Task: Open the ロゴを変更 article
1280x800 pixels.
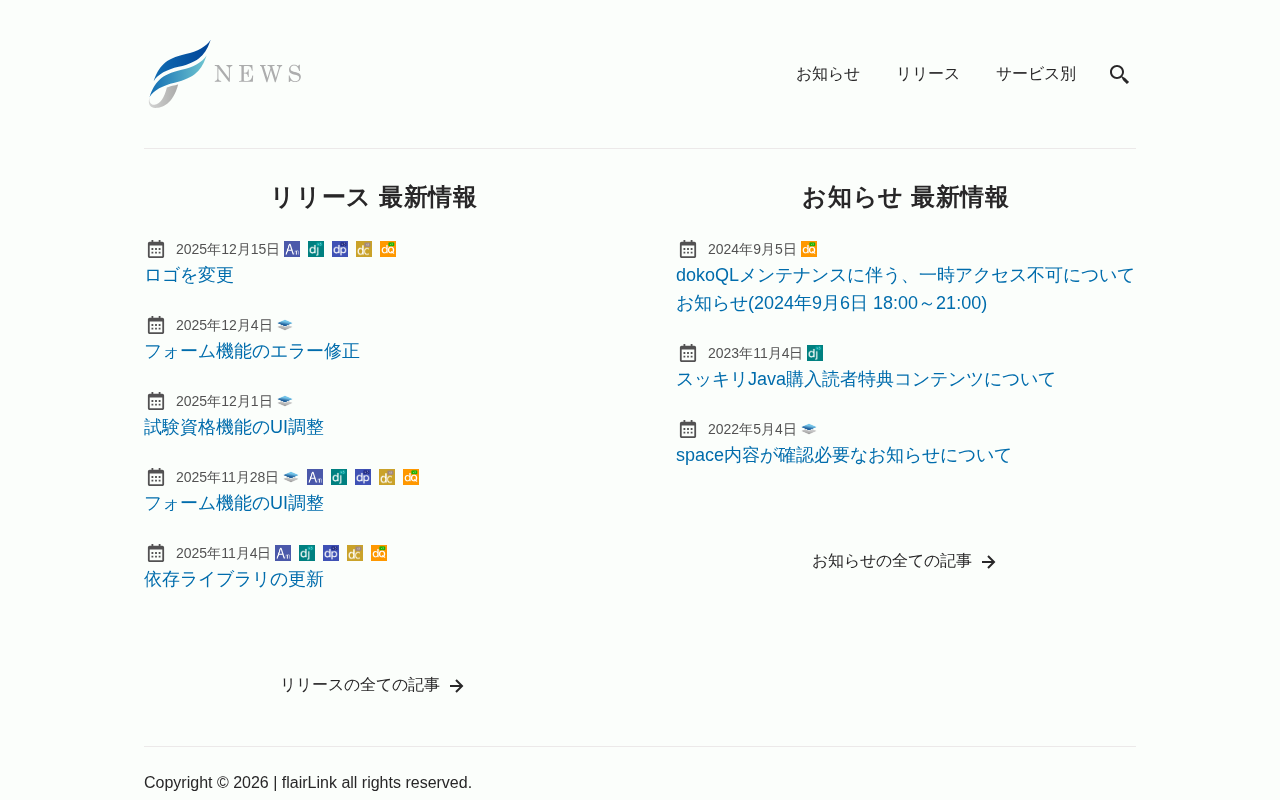Action: [x=189, y=275]
